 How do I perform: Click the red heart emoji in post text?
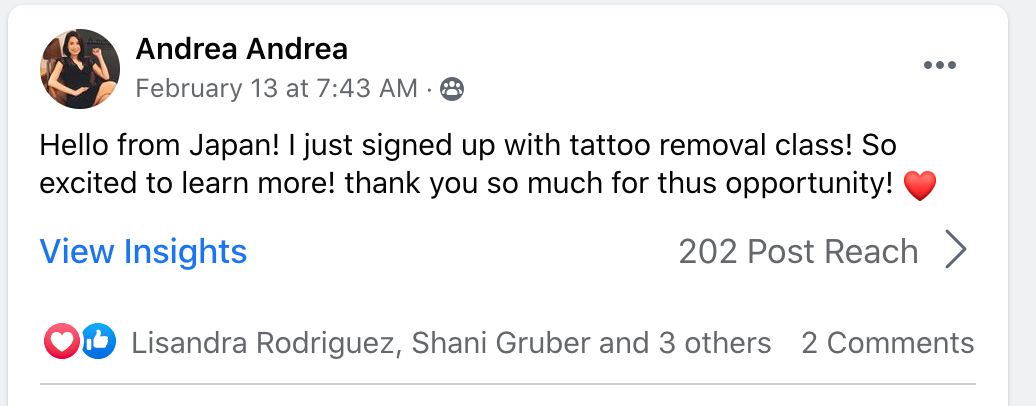pyautogui.click(x=919, y=186)
